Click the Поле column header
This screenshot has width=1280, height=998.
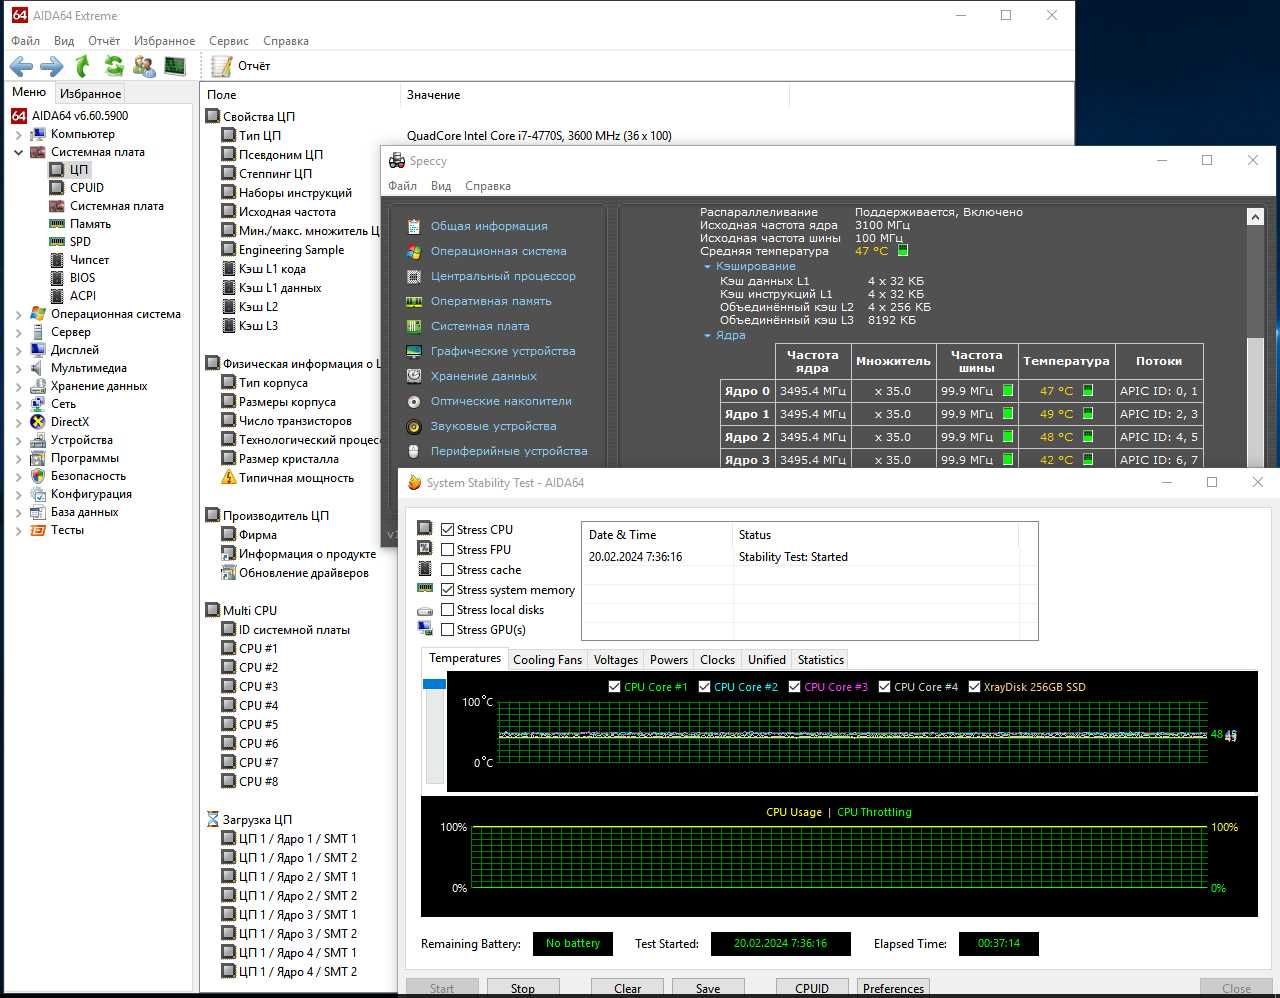pyautogui.click(x=300, y=95)
